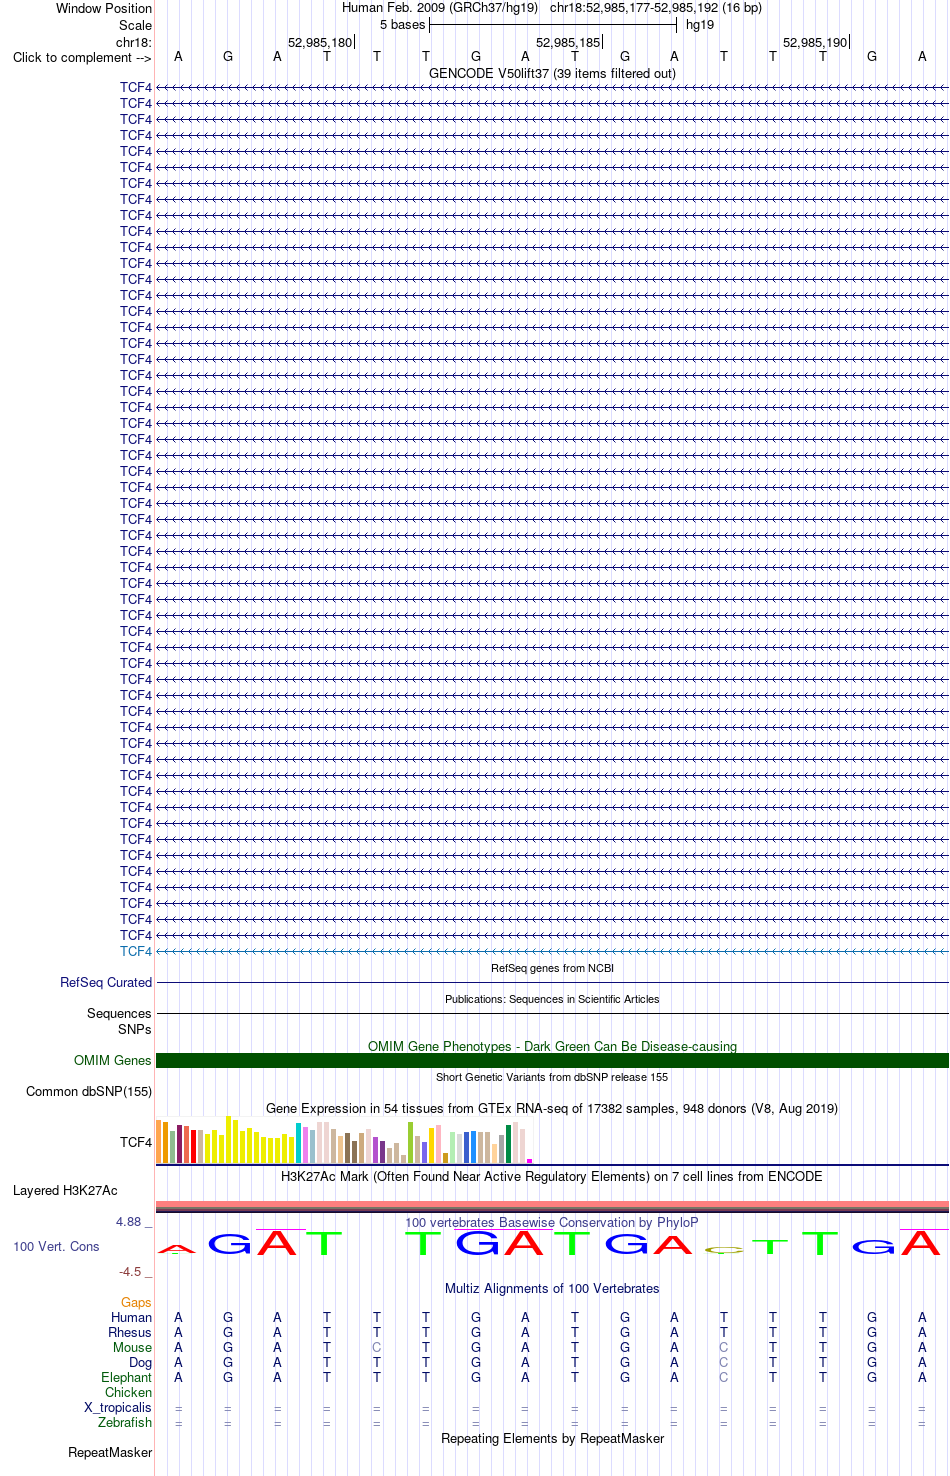950x1476 pixels.
Task: Select the Zebrafish alignment row label
Action: [125, 1422]
